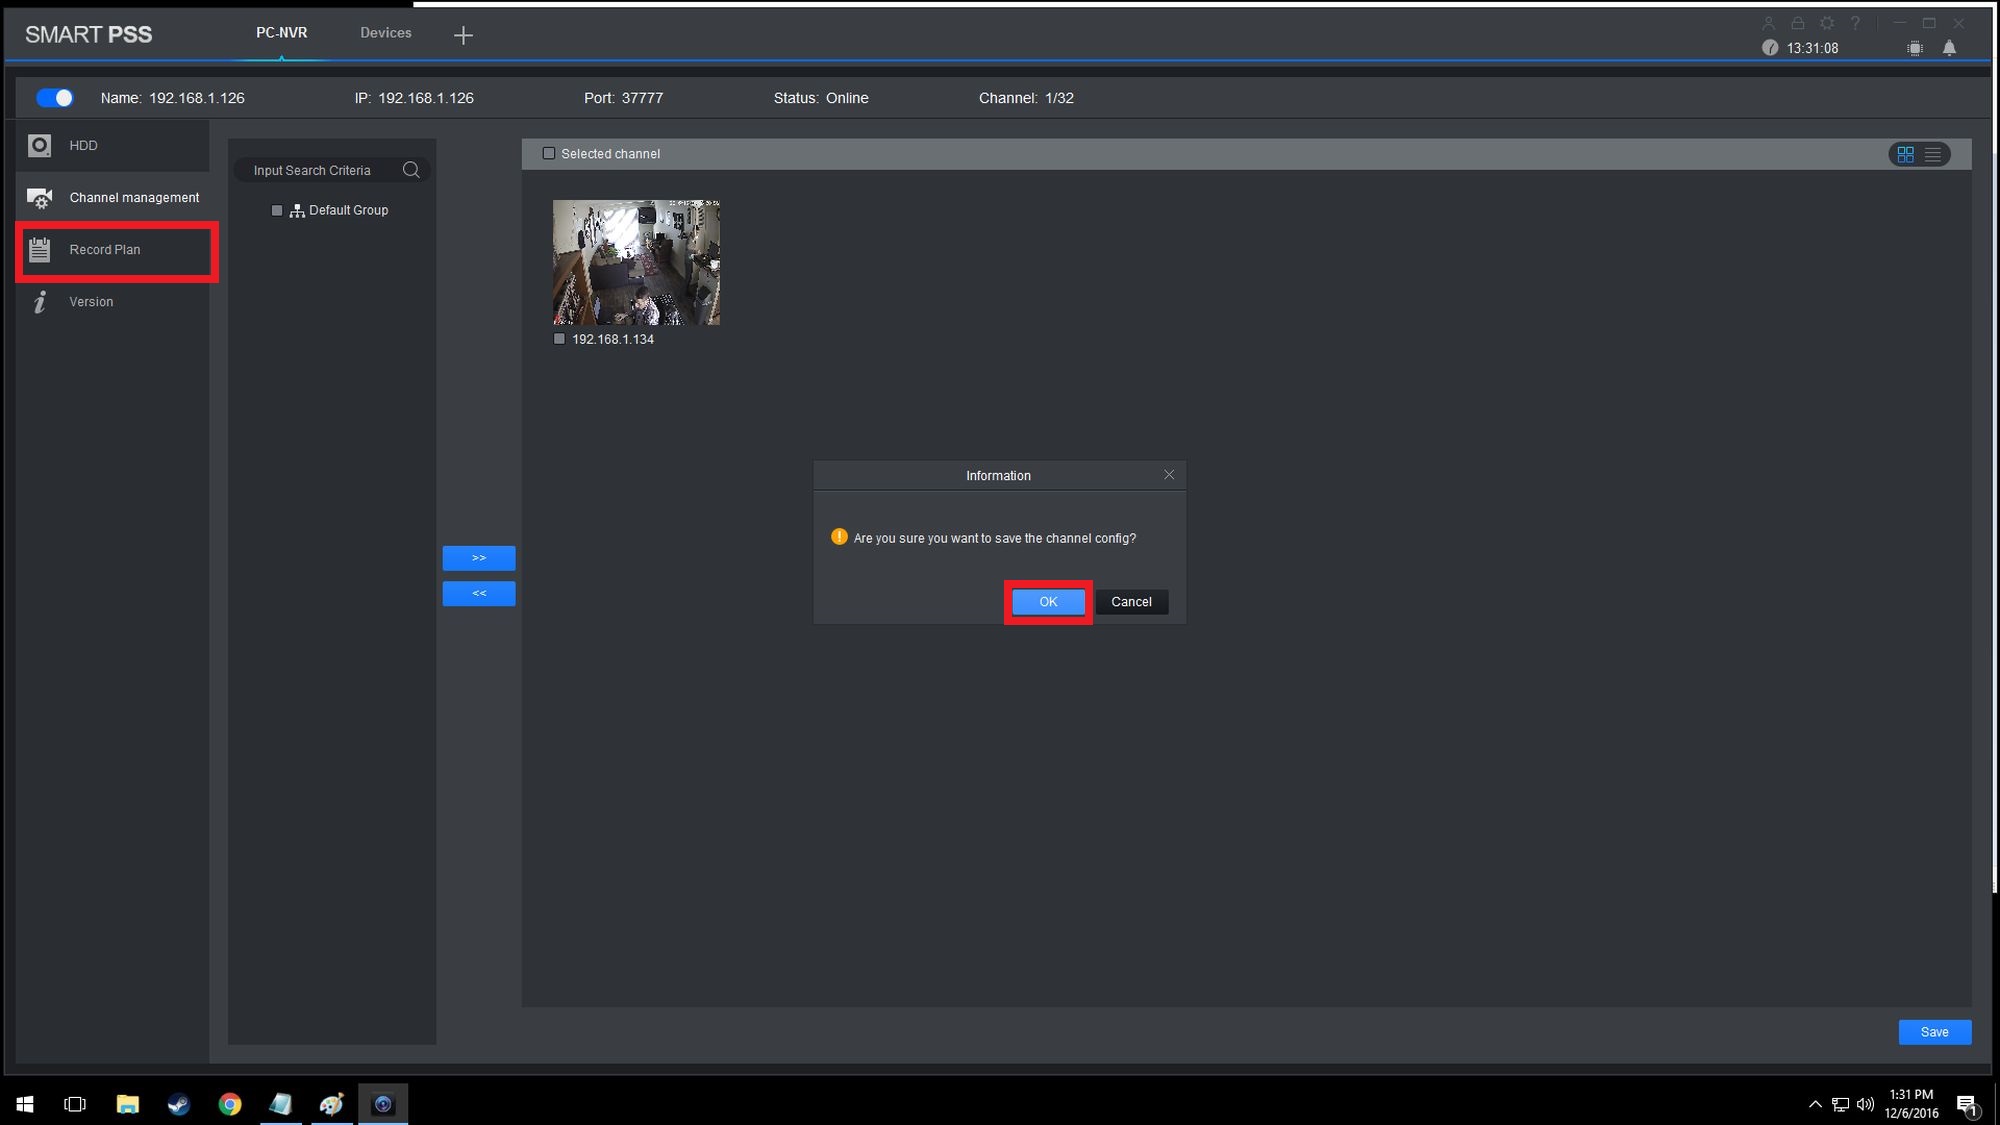The width and height of the screenshot is (2000, 1125).
Task: Open the alarm bell notifications
Action: point(1949,48)
